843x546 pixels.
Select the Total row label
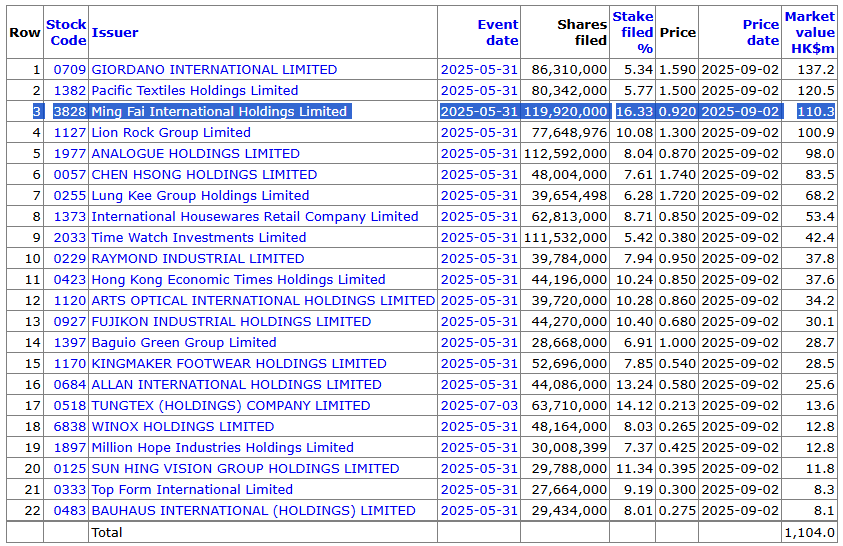pyautogui.click(x=106, y=532)
